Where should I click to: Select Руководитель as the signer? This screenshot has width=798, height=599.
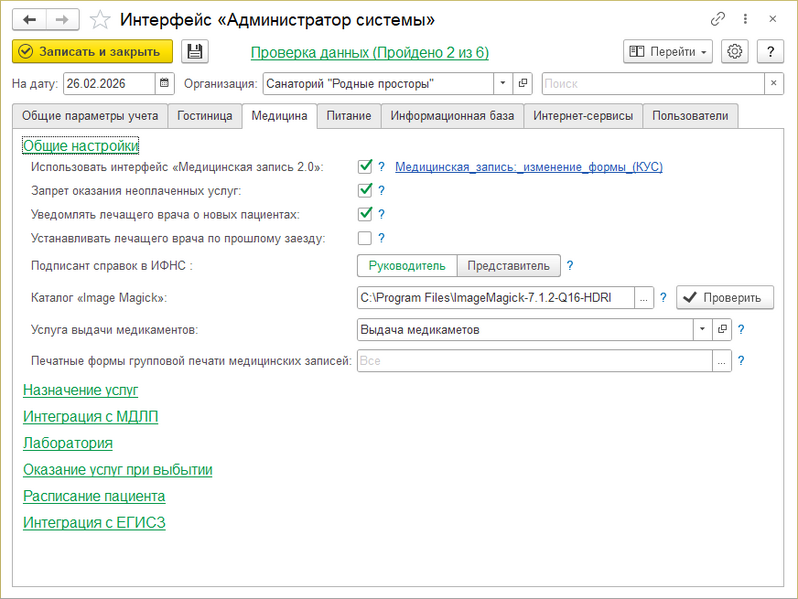pos(407,266)
